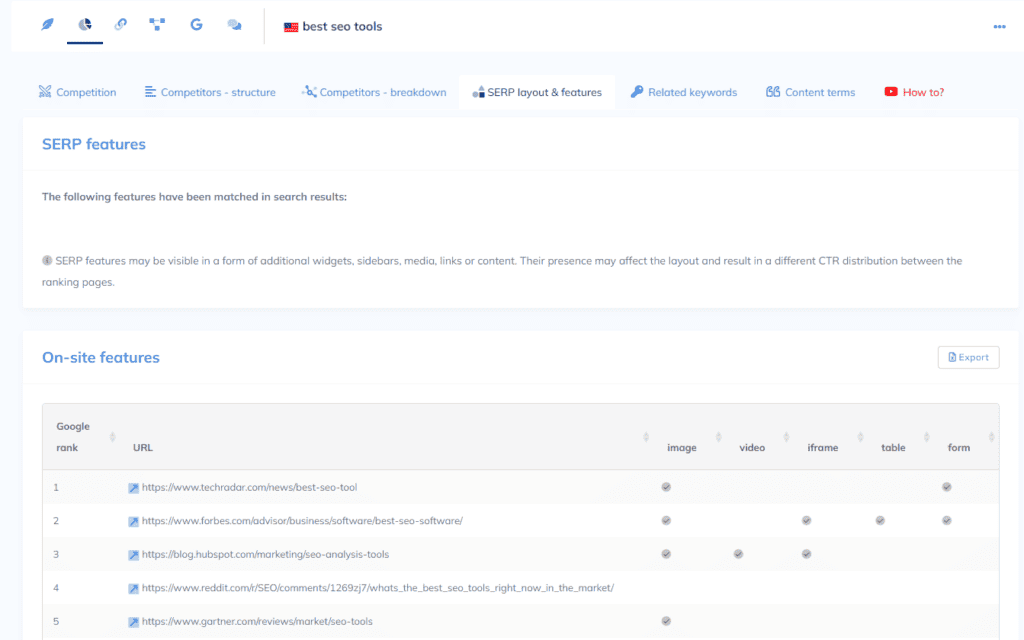
Task: Open the comments chat icon
Action: (x=234, y=24)
